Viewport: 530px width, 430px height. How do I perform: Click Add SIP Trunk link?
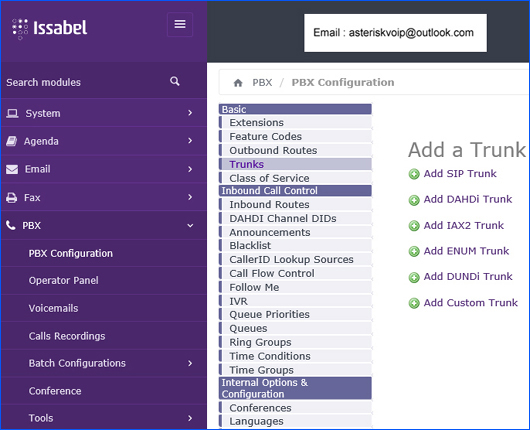click(460, 174)
